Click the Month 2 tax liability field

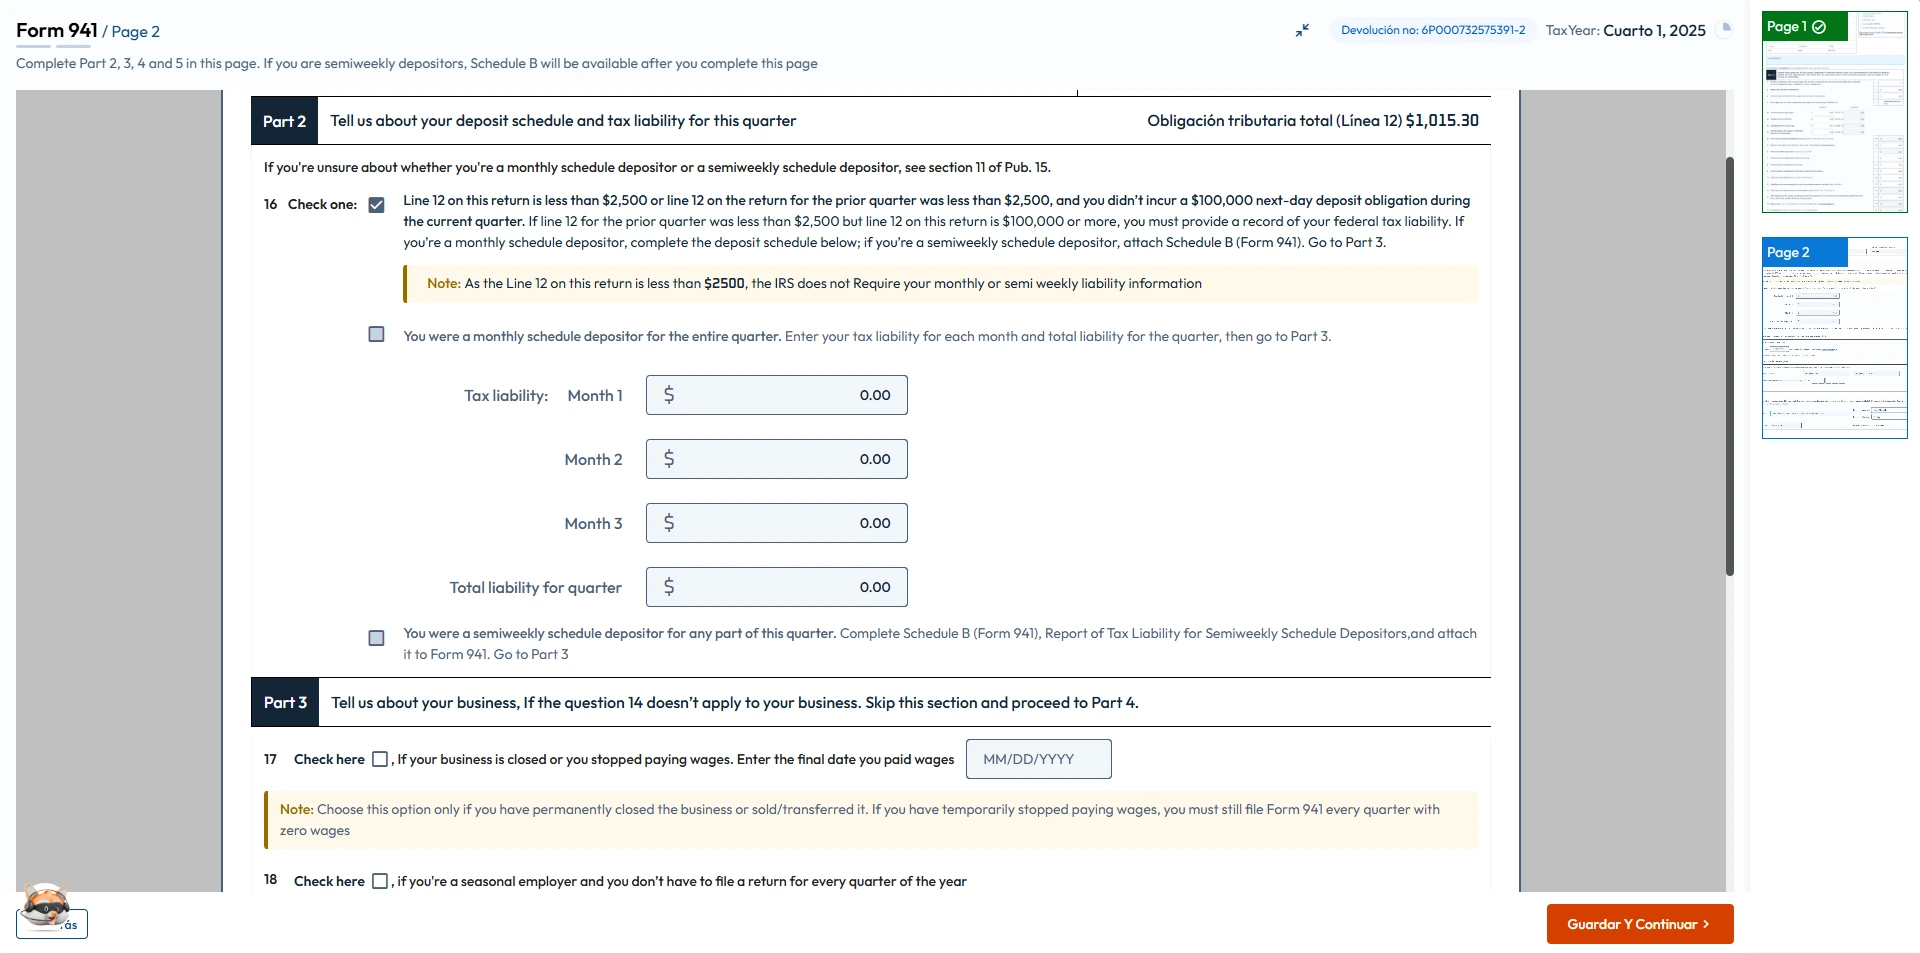(x=777, y=459)
